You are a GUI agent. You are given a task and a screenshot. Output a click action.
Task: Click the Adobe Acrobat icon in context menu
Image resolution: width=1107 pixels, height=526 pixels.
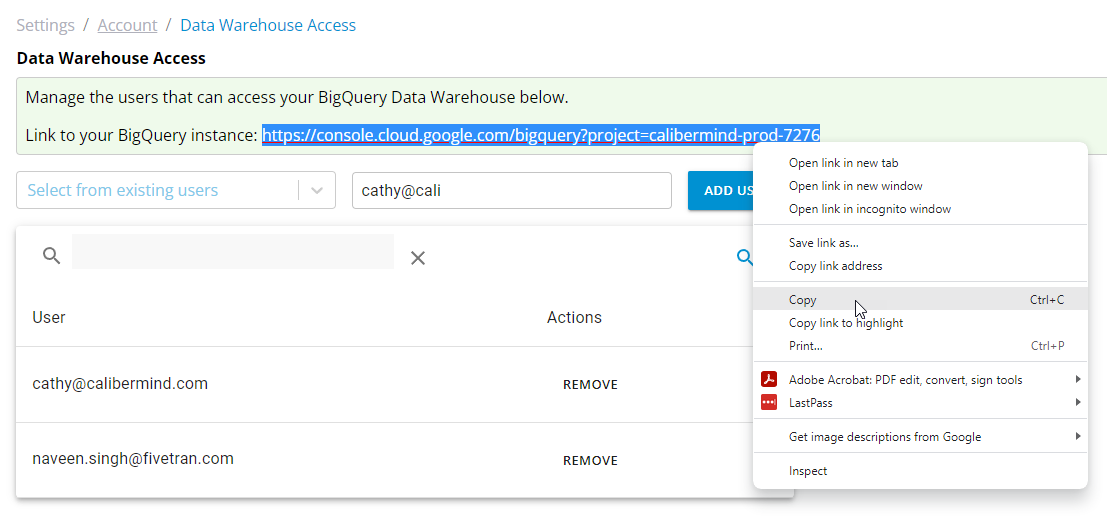(769, 380)
